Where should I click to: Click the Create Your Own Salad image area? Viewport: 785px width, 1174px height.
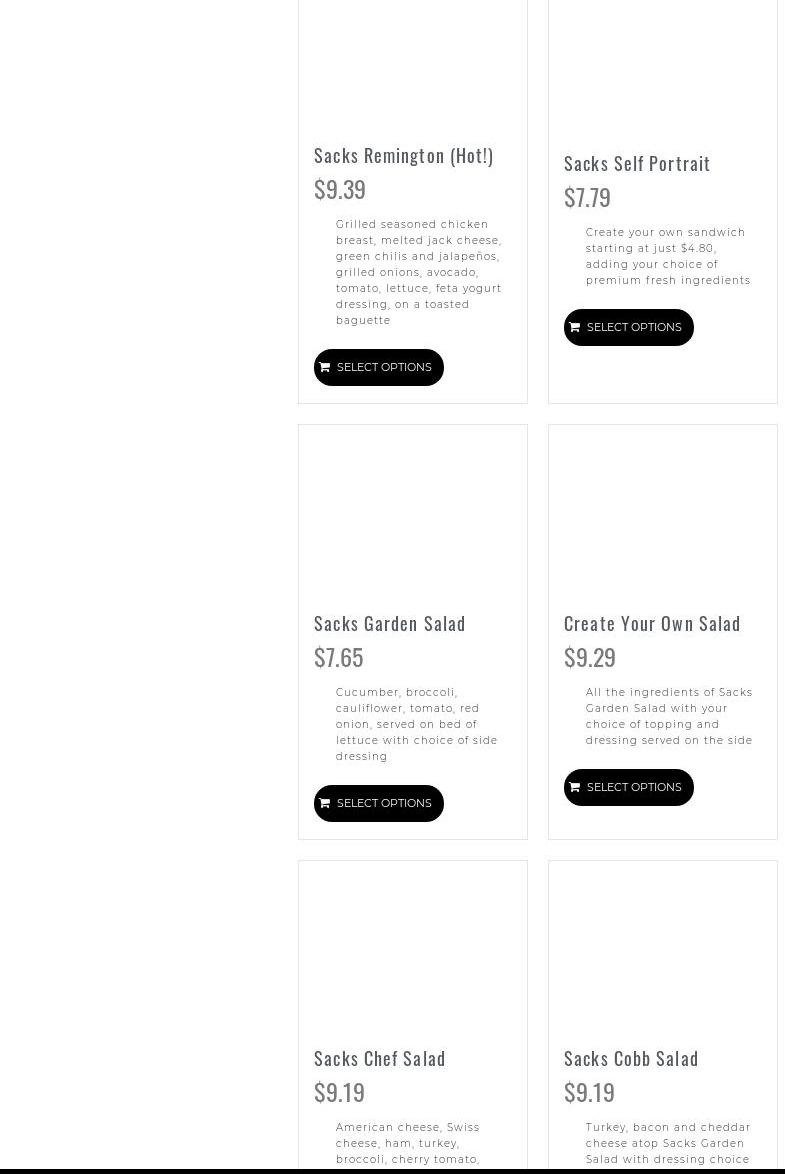[662, 512]
